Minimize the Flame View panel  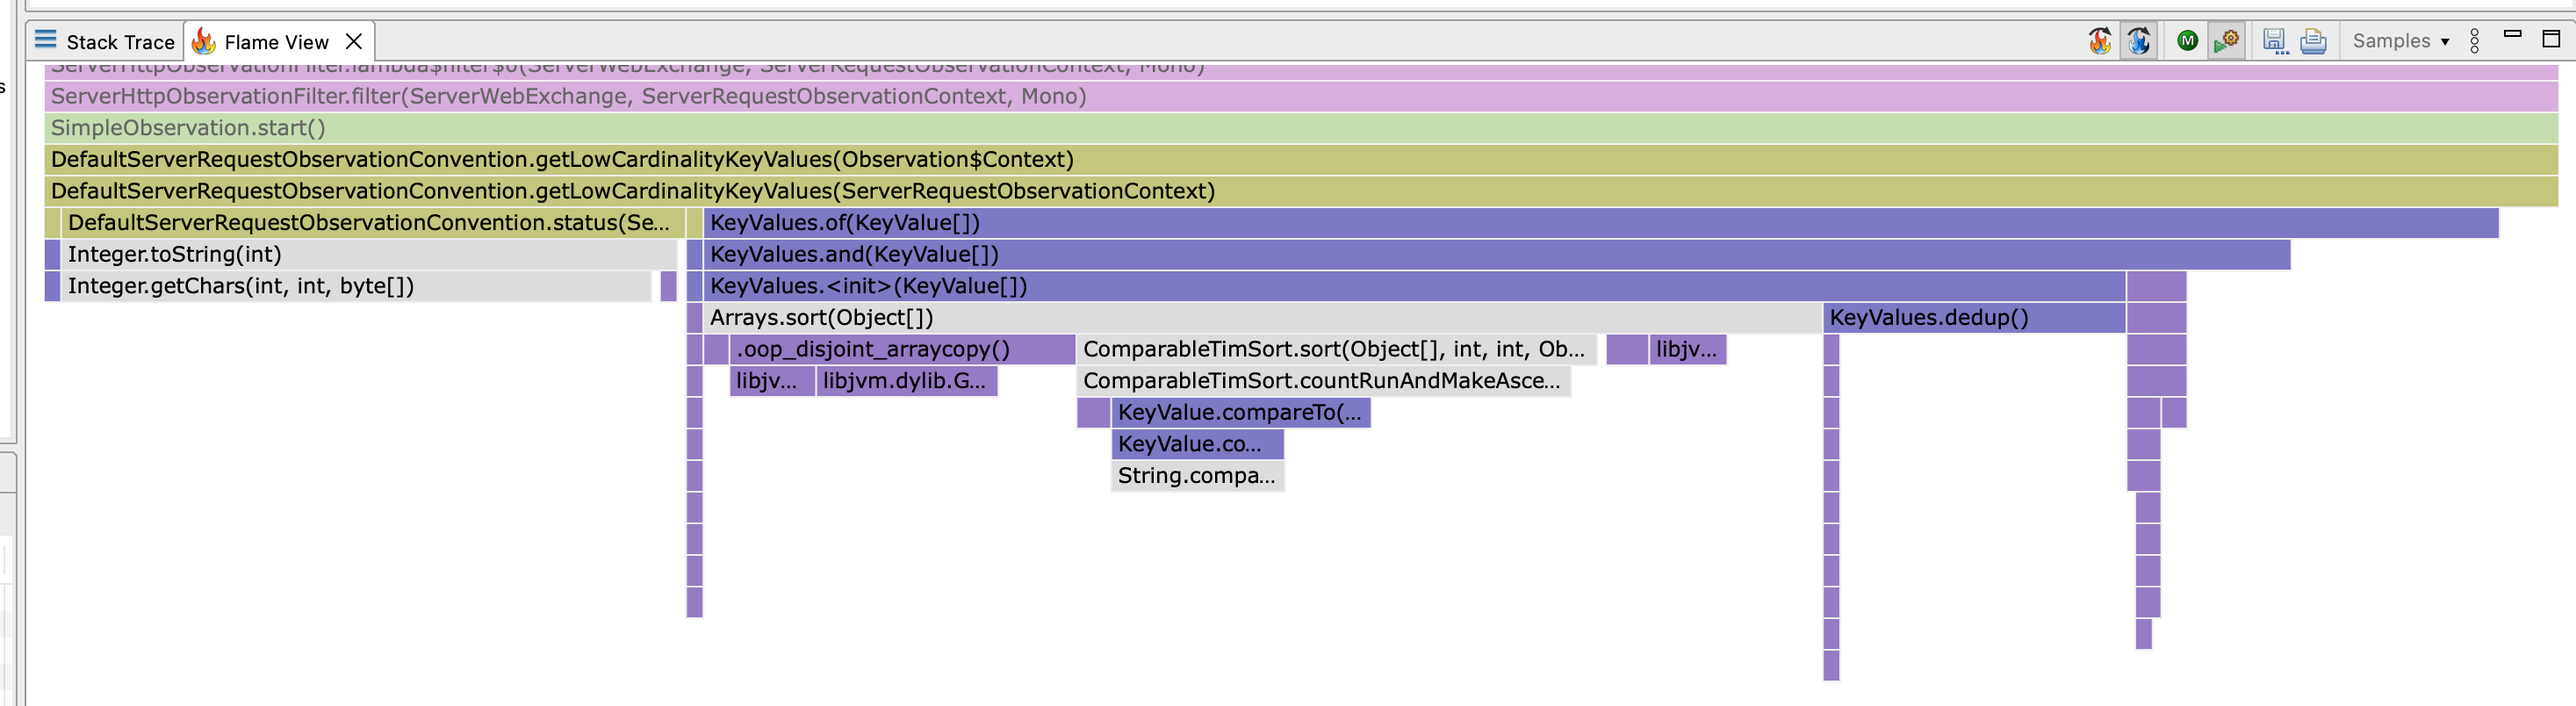[x=2512, y=34]
